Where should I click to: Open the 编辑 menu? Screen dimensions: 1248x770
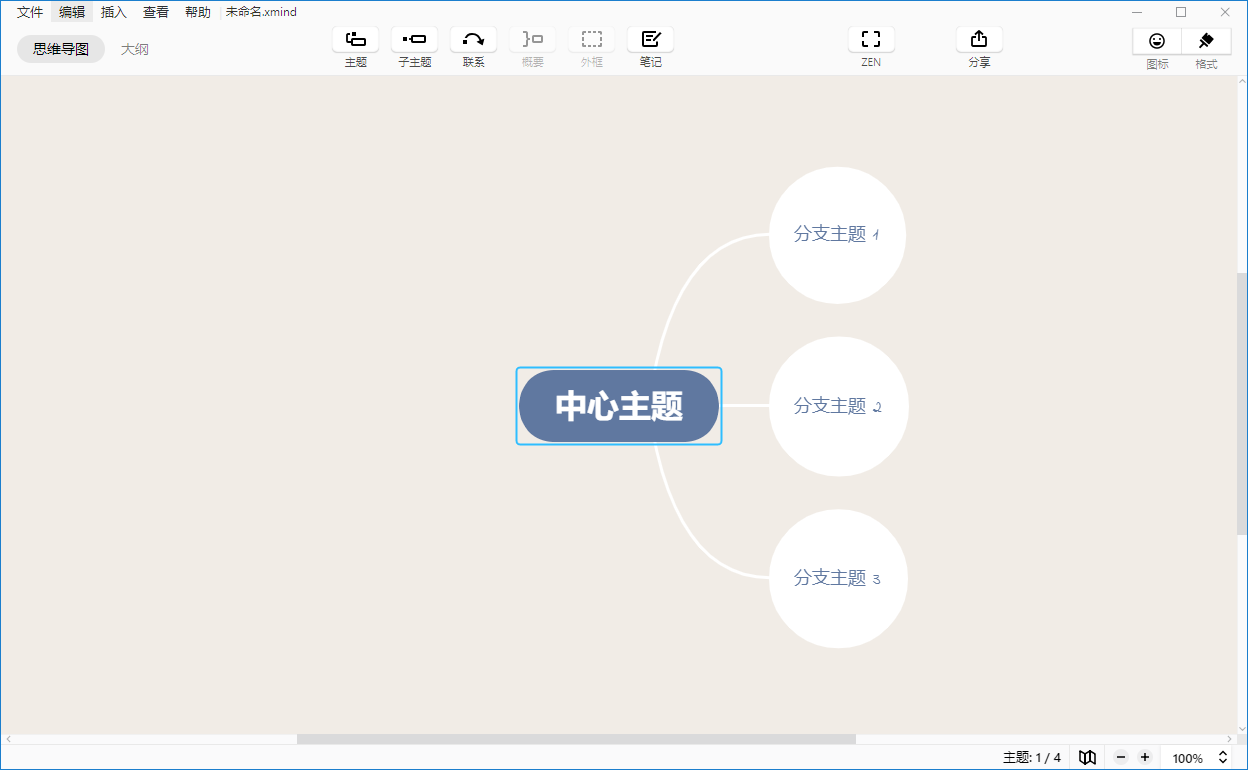(x=72, y=12)
